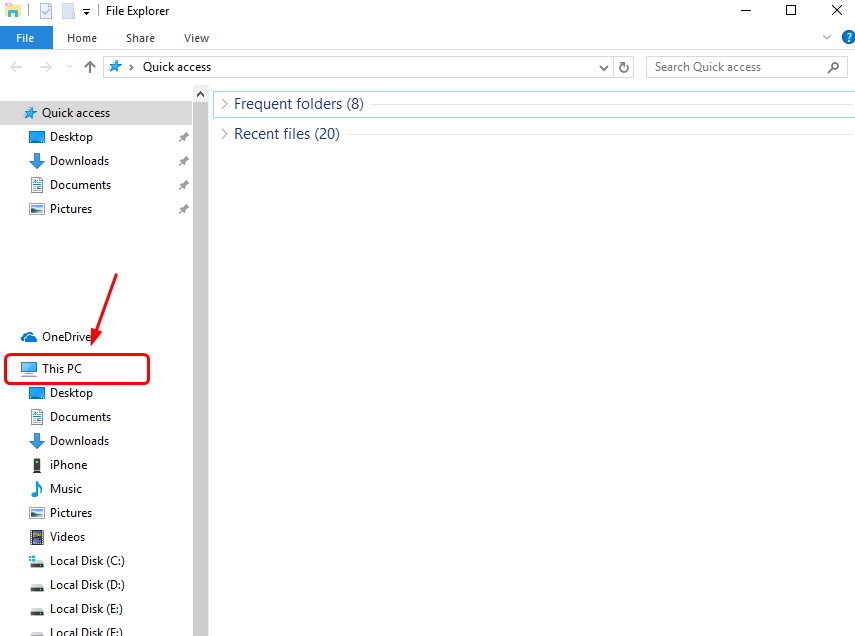The width and height of the screenshot is (855, 636).
Task: Unpin Desktop using its pin icon
Action: pyautogui.click(x=183, y=137)
